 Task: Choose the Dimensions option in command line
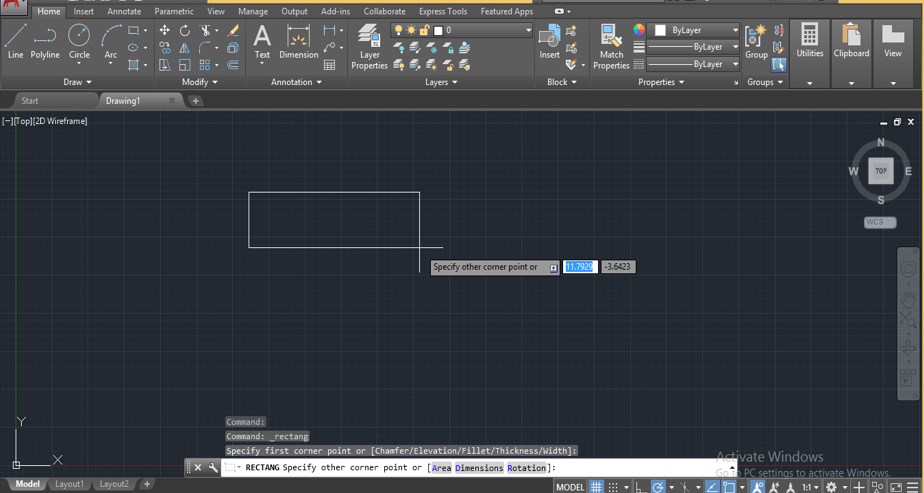coord(478,468)
